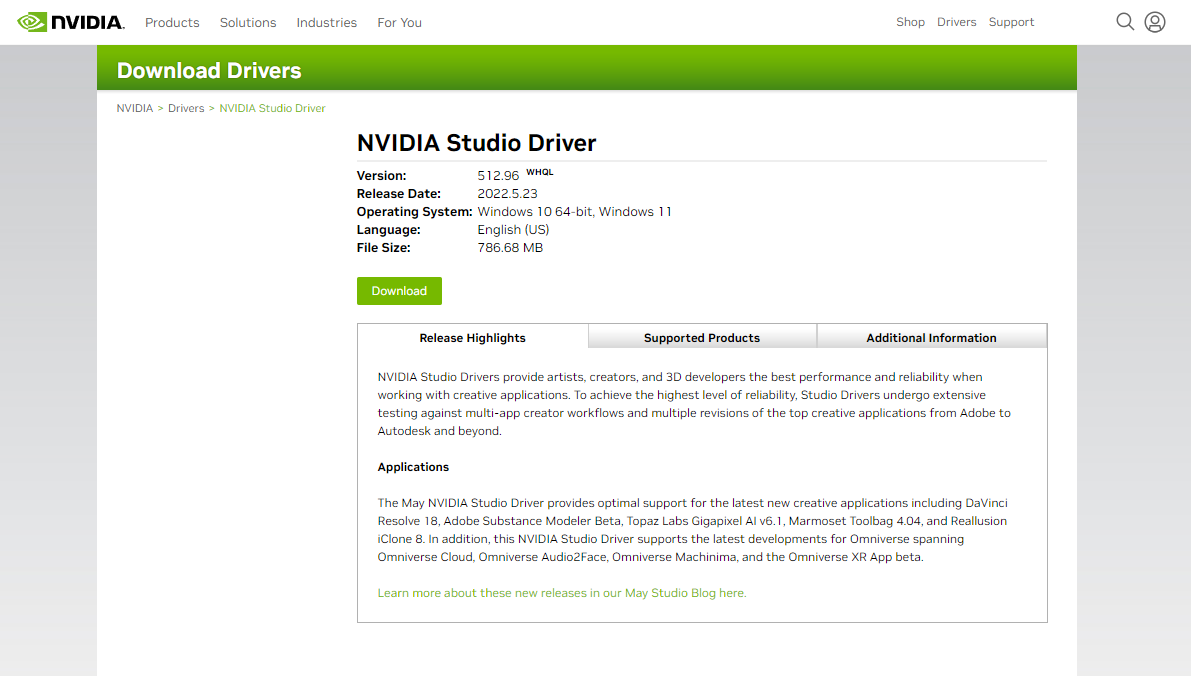
Task: Click the Language: label
Action: 388,229
